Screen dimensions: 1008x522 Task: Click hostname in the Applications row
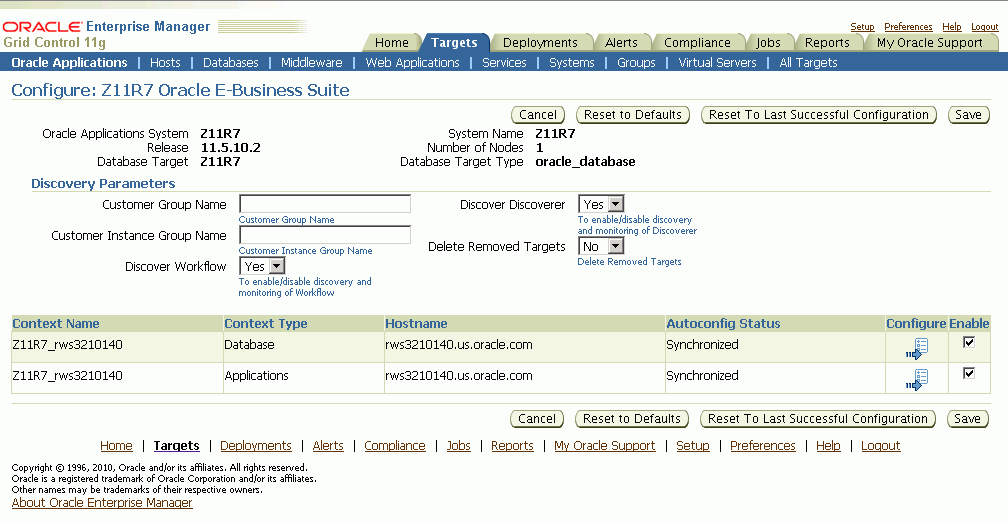[458, 375]
